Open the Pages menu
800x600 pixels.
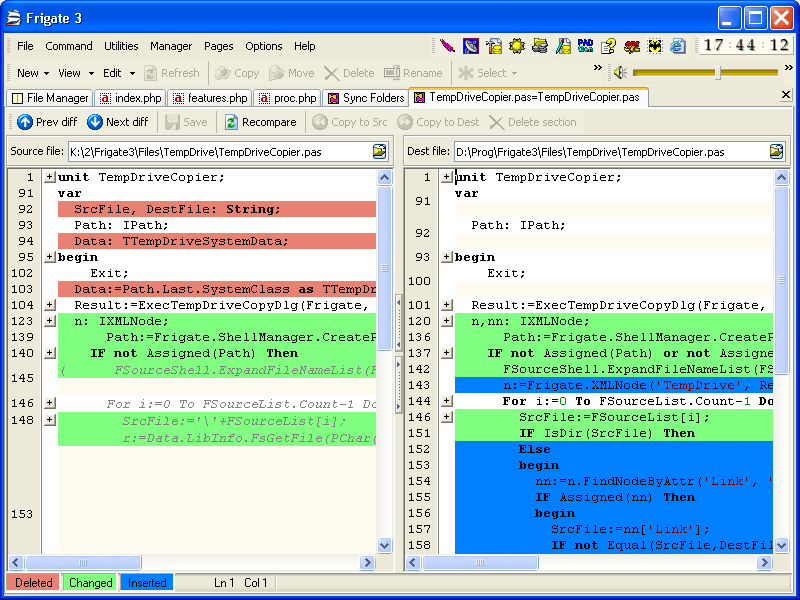[218, 46]
